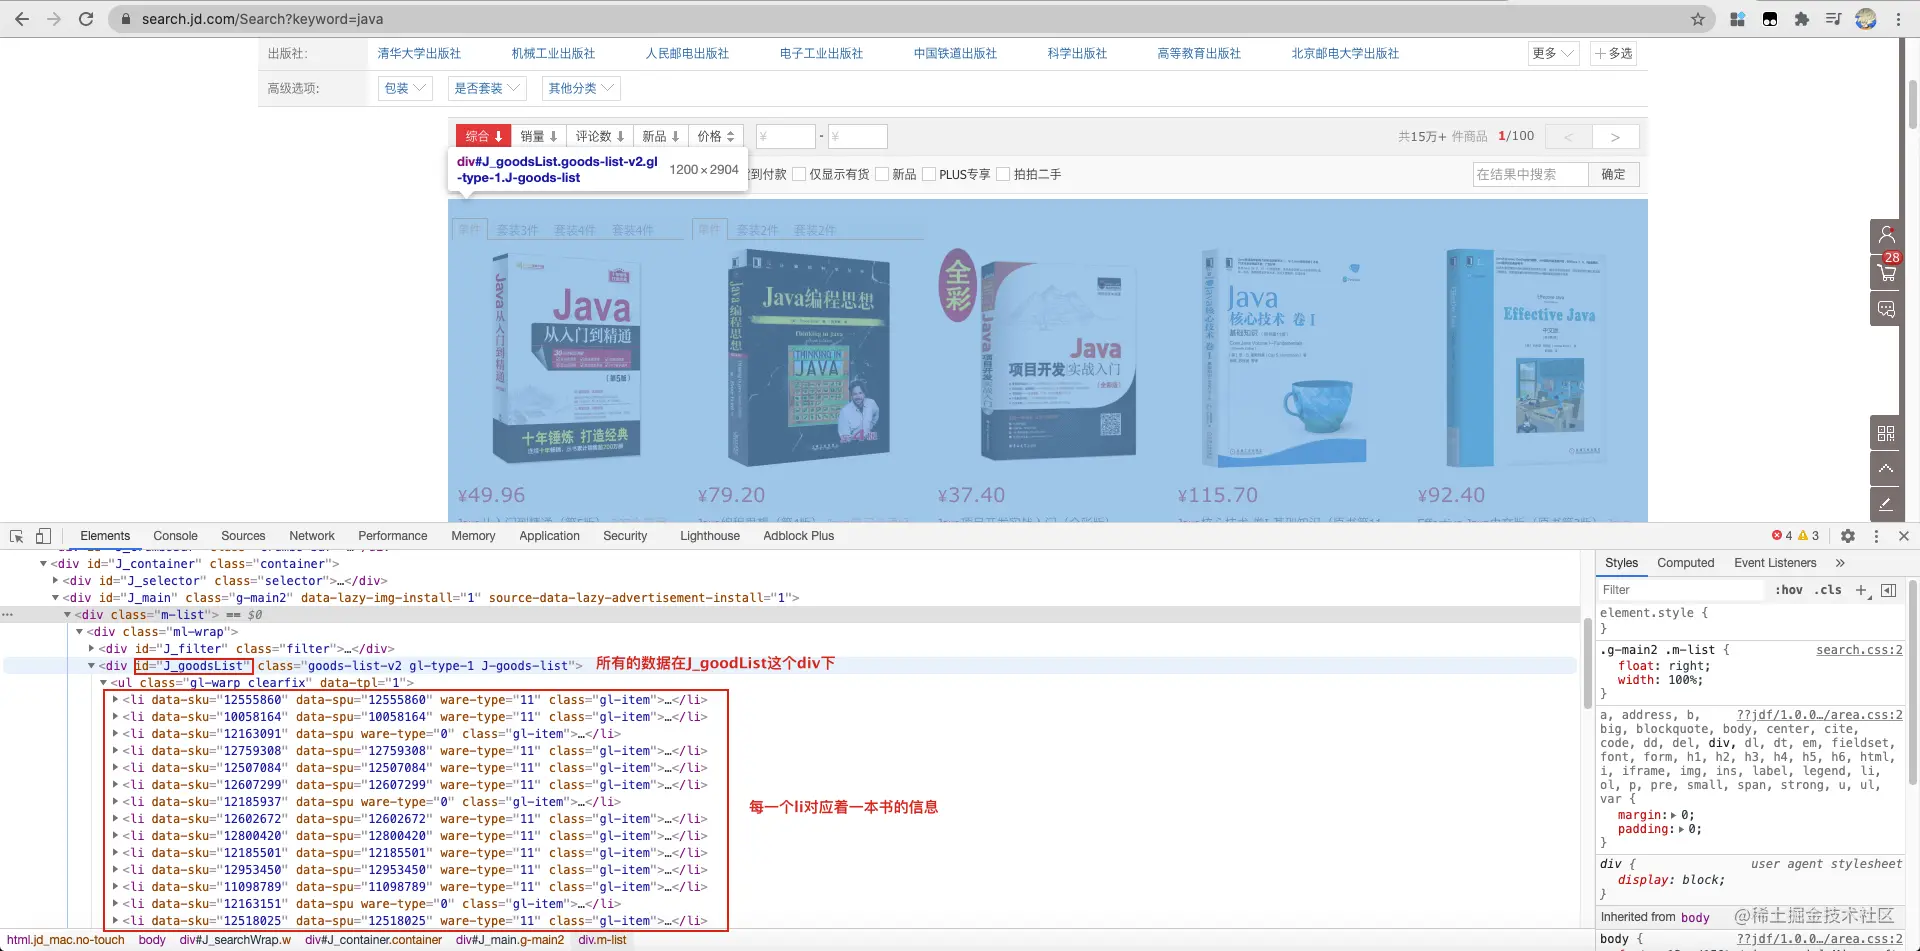Open the Chrome profile avatar
The width and height of the screenshot is (1920, 951).
click(1866, 19)
